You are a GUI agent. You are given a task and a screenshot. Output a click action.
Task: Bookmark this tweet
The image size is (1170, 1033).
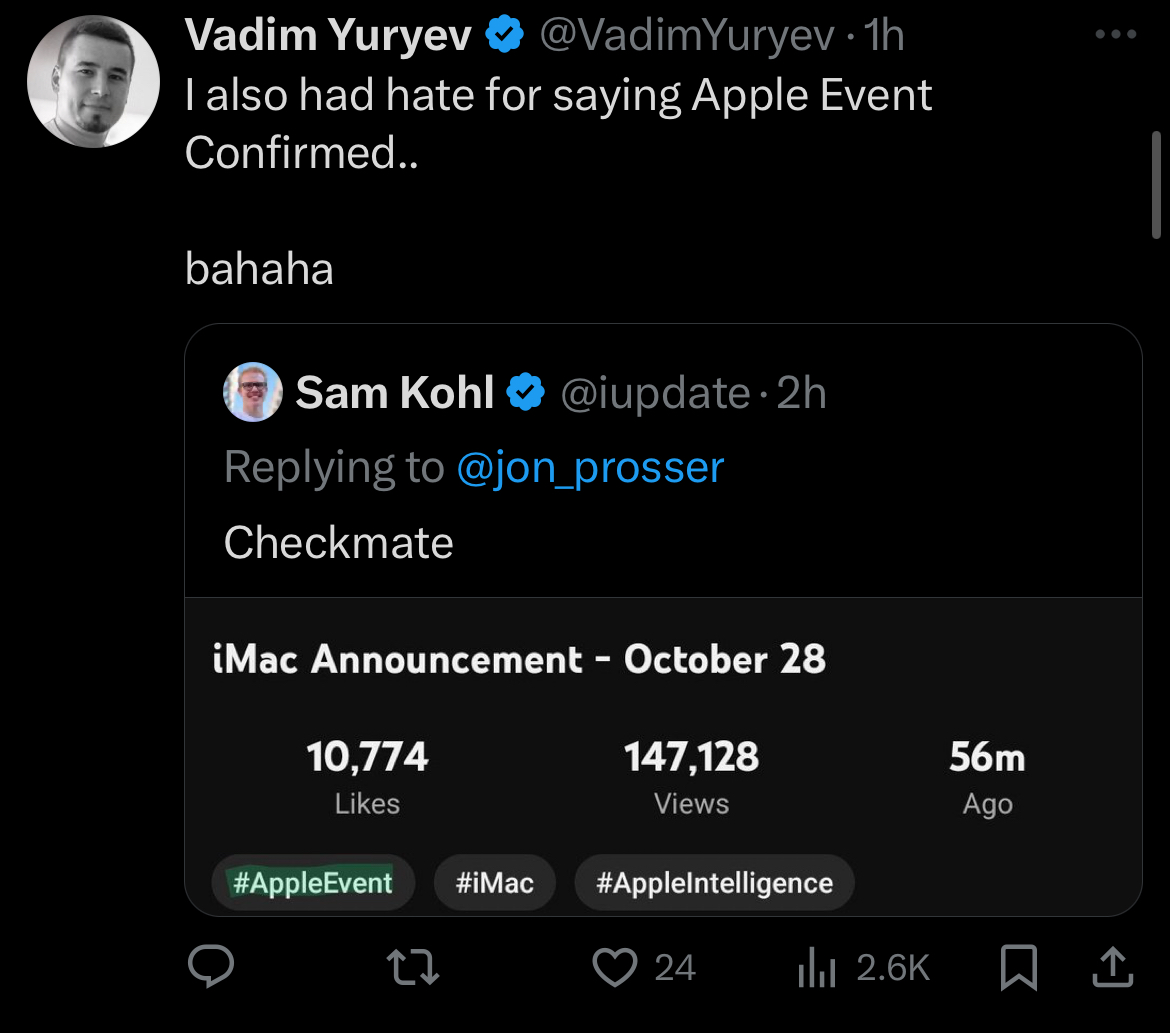[1018, 967]
